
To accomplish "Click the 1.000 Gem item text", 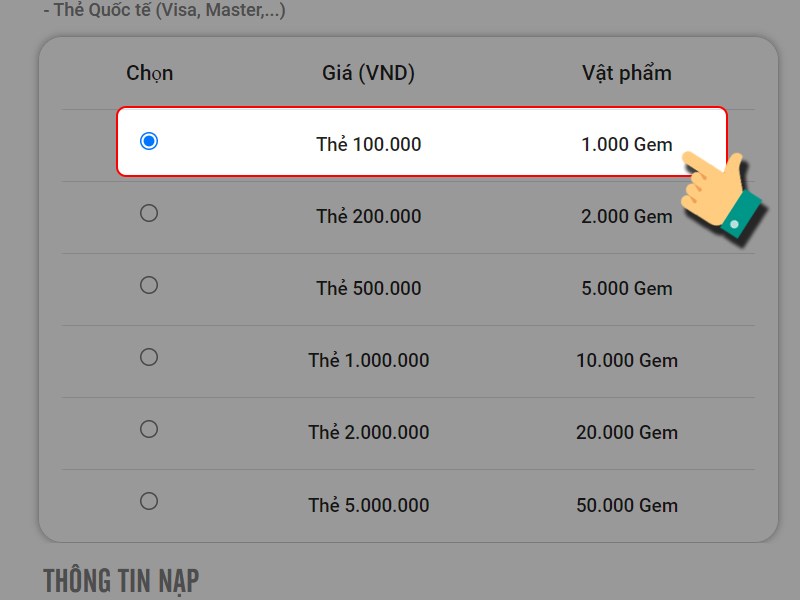I will pos(627,144).
